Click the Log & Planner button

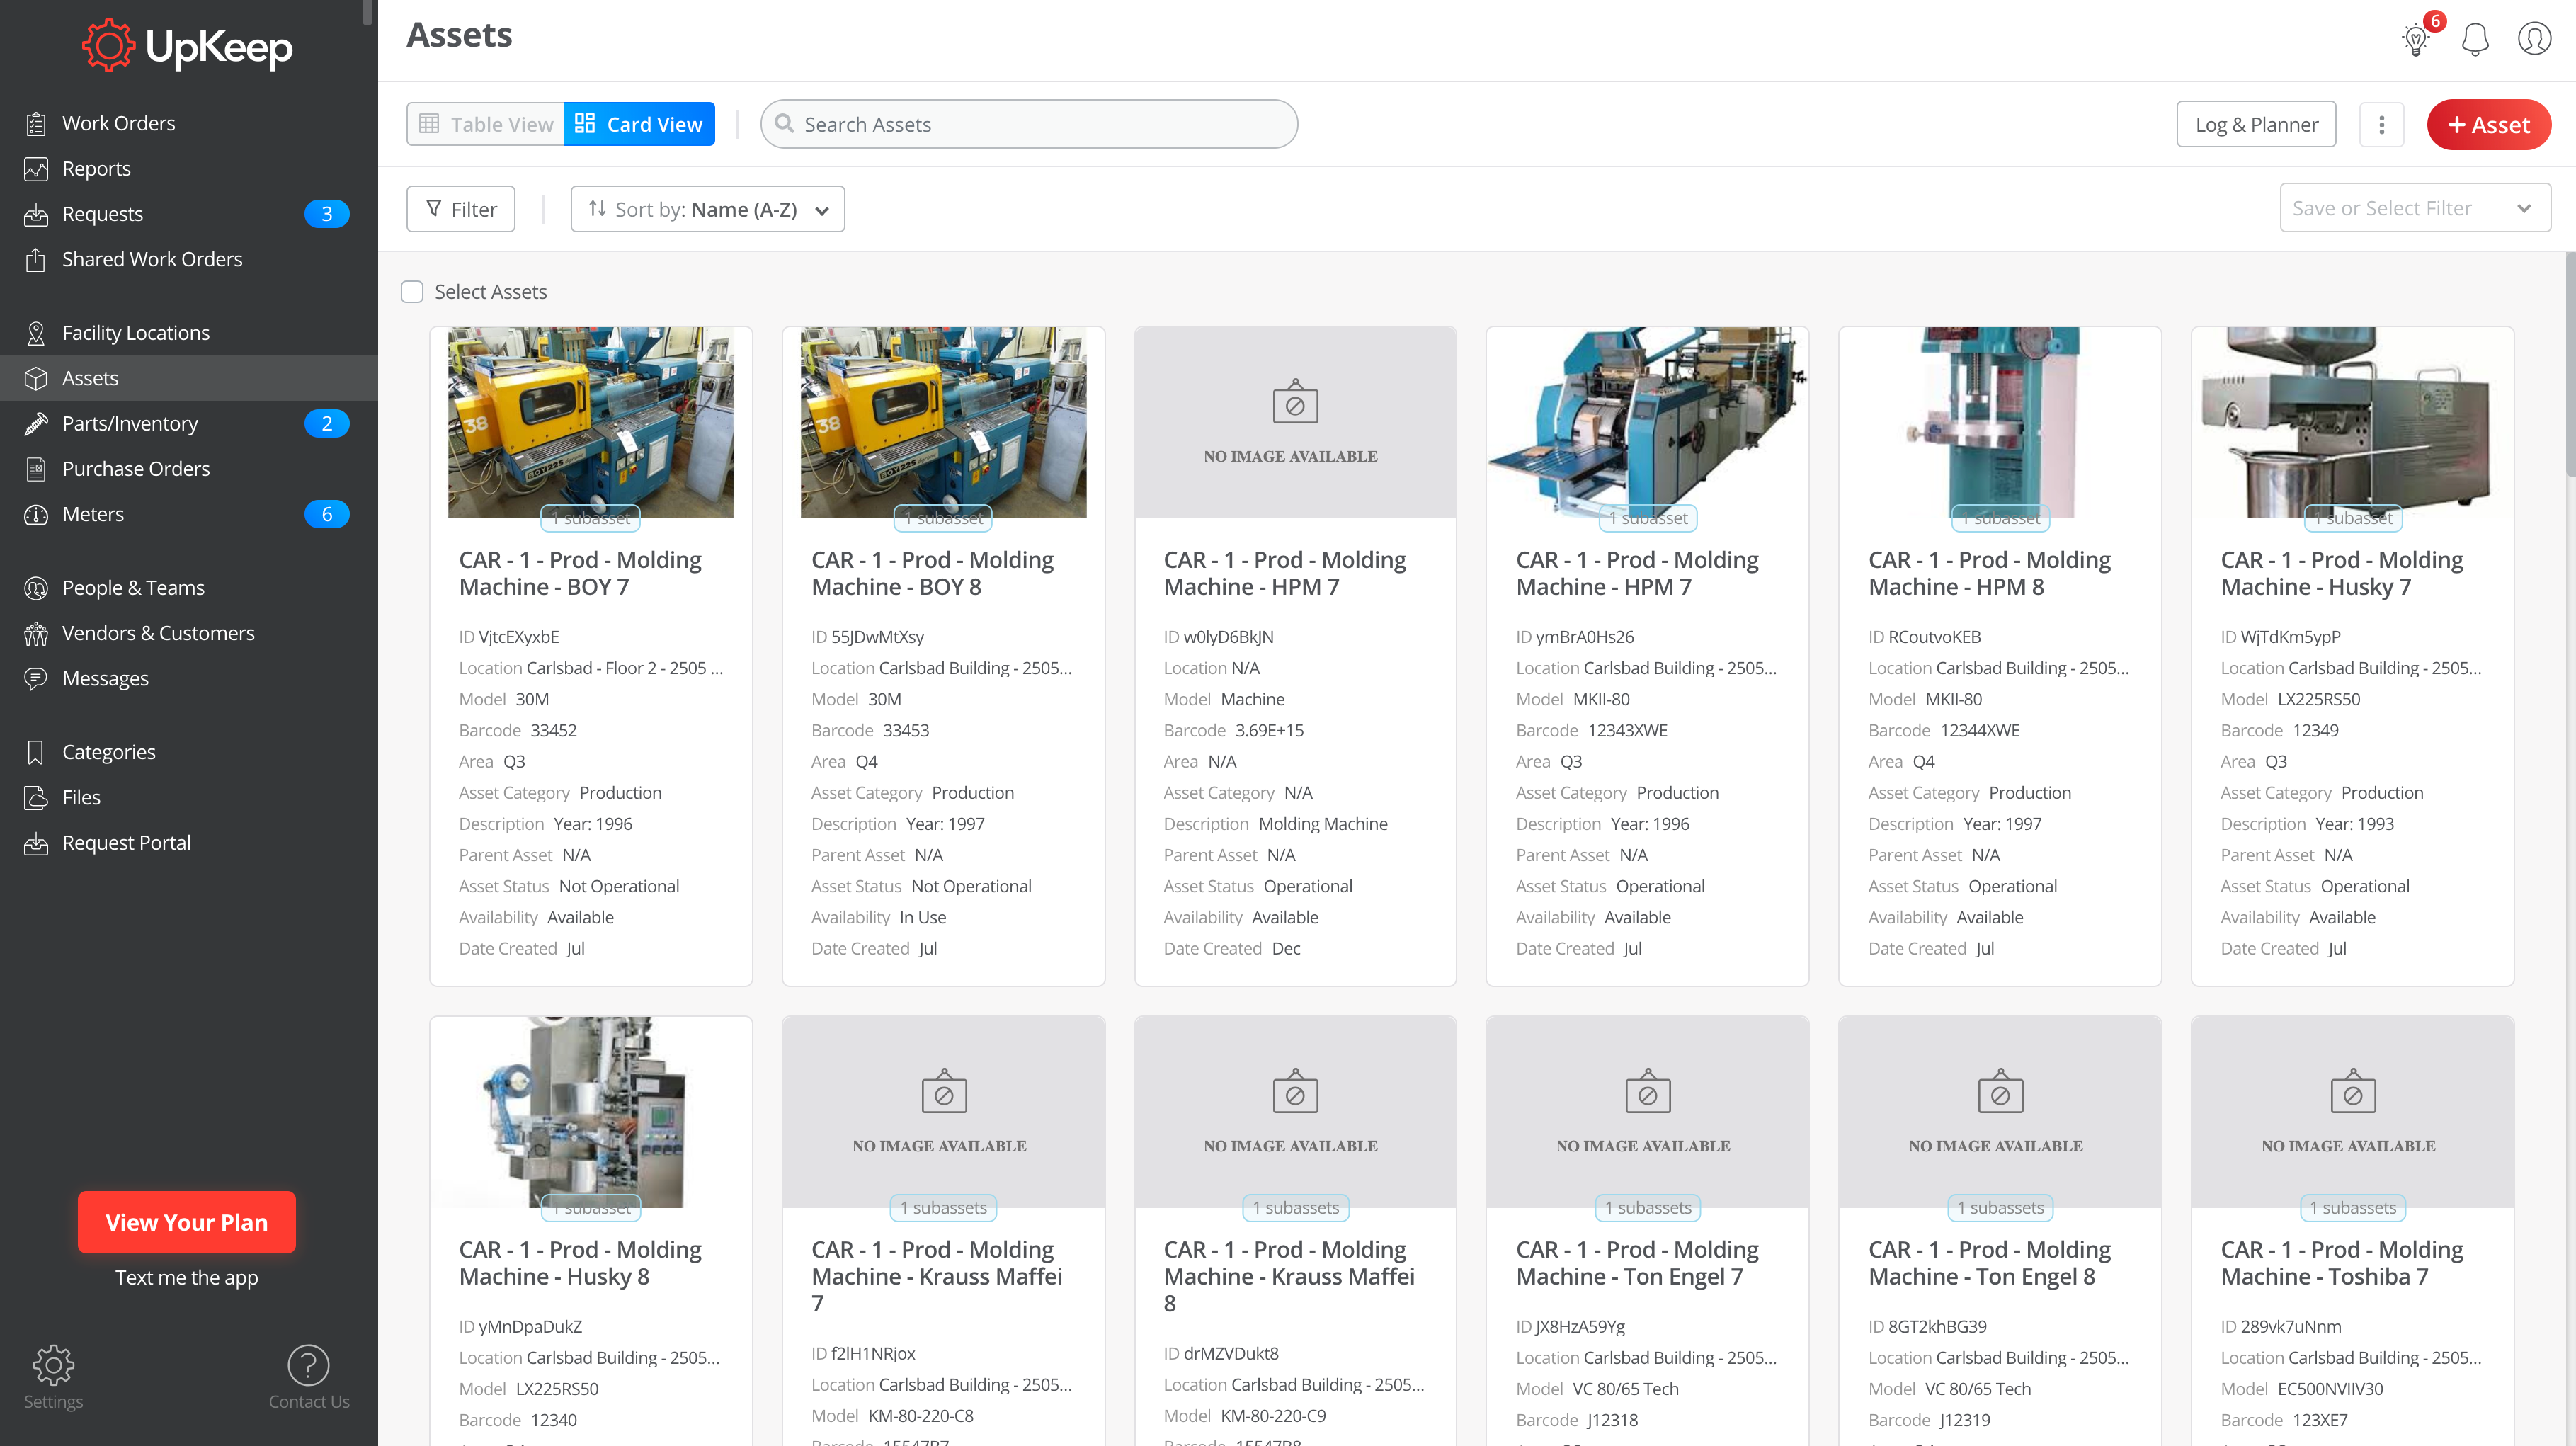[x=2256, y=125]
